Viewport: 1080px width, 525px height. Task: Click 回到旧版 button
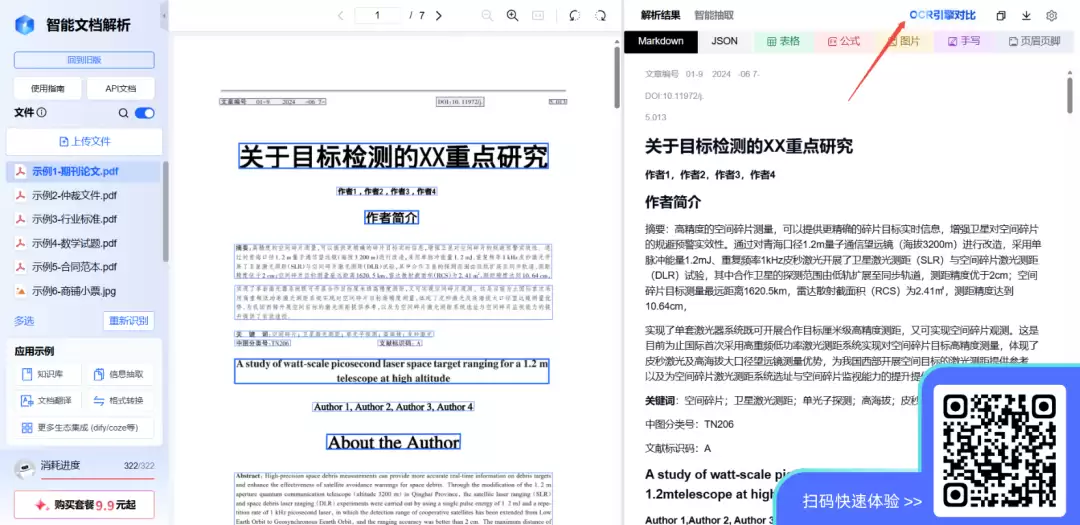(84, 60)
